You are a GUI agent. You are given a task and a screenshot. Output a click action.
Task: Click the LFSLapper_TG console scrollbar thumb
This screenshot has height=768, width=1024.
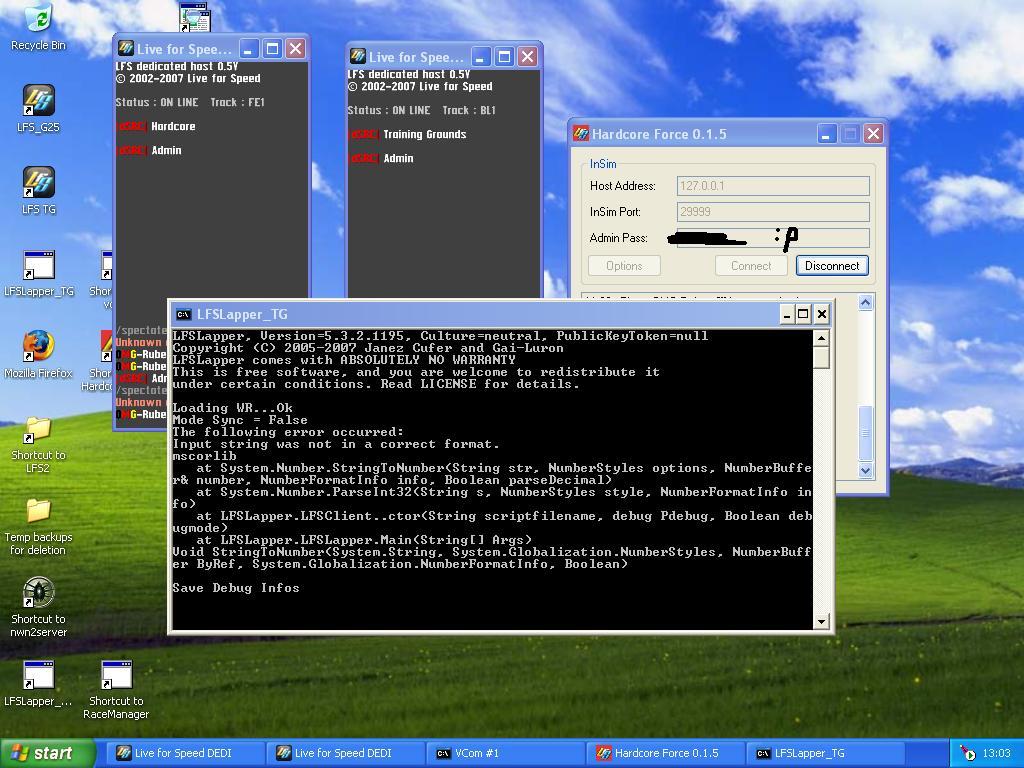coord(822,357)
